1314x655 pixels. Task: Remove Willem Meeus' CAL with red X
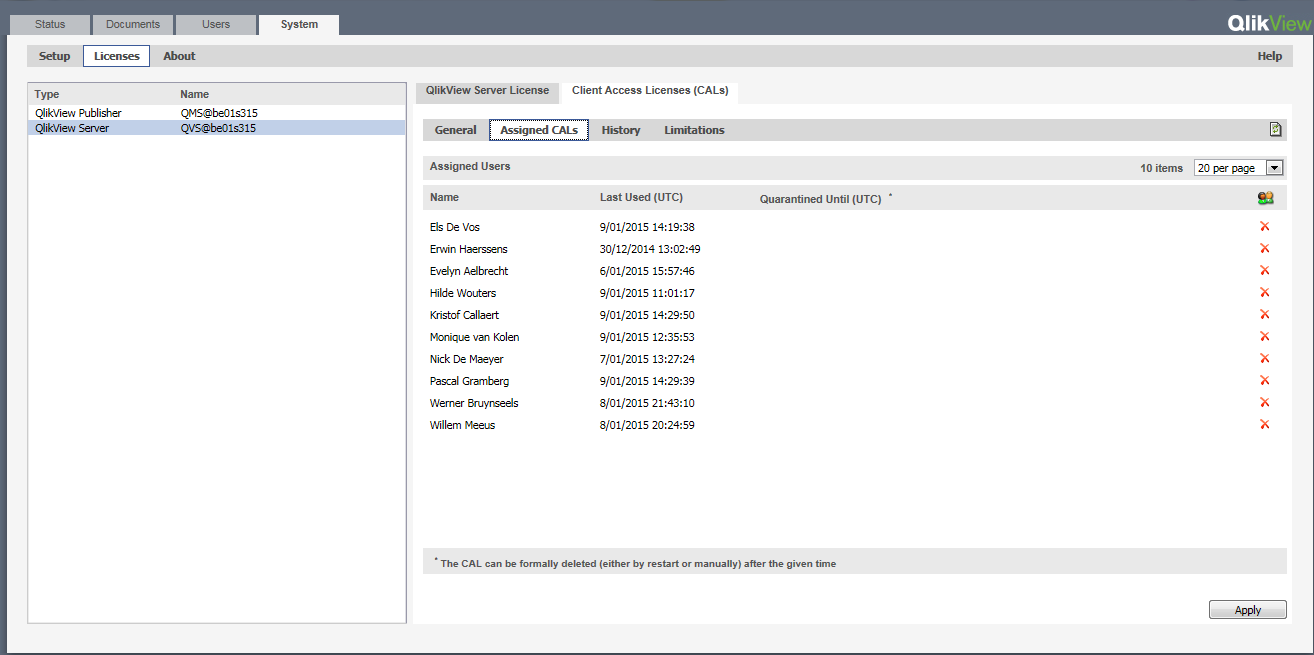1264,425
